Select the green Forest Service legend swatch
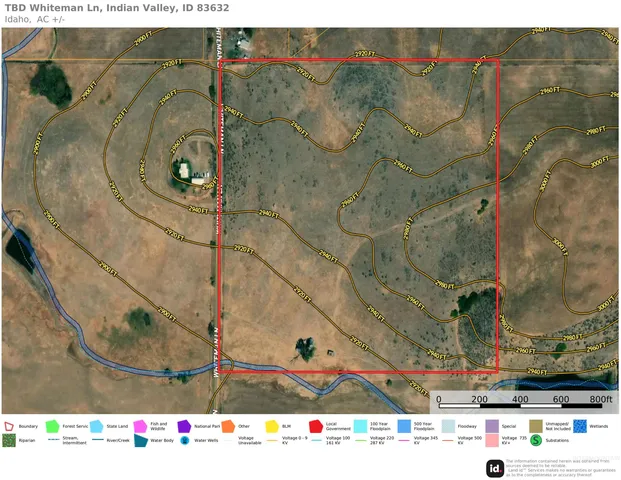Screen dimensions: 621x480 point(52,426)
